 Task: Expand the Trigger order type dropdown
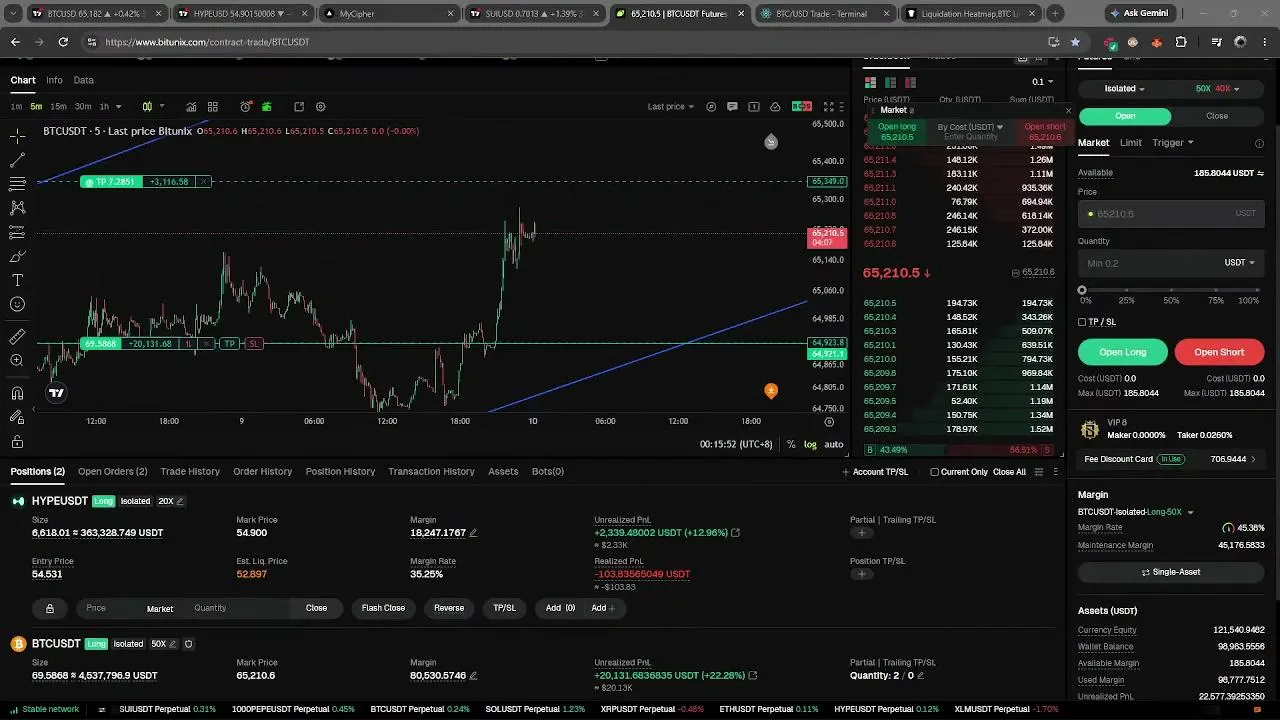tap(1173, 143)
